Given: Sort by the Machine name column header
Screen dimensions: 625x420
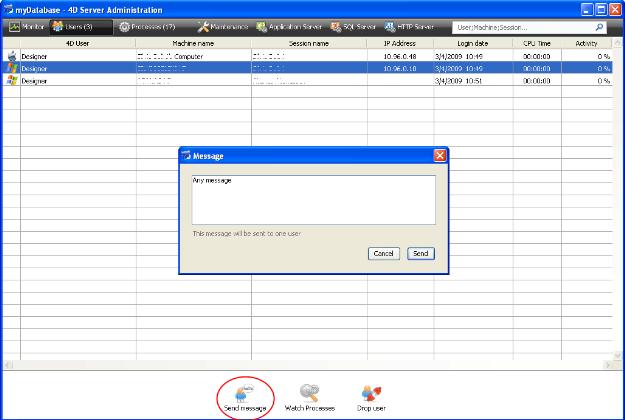Looking at the screenshot, I should 193,43.
